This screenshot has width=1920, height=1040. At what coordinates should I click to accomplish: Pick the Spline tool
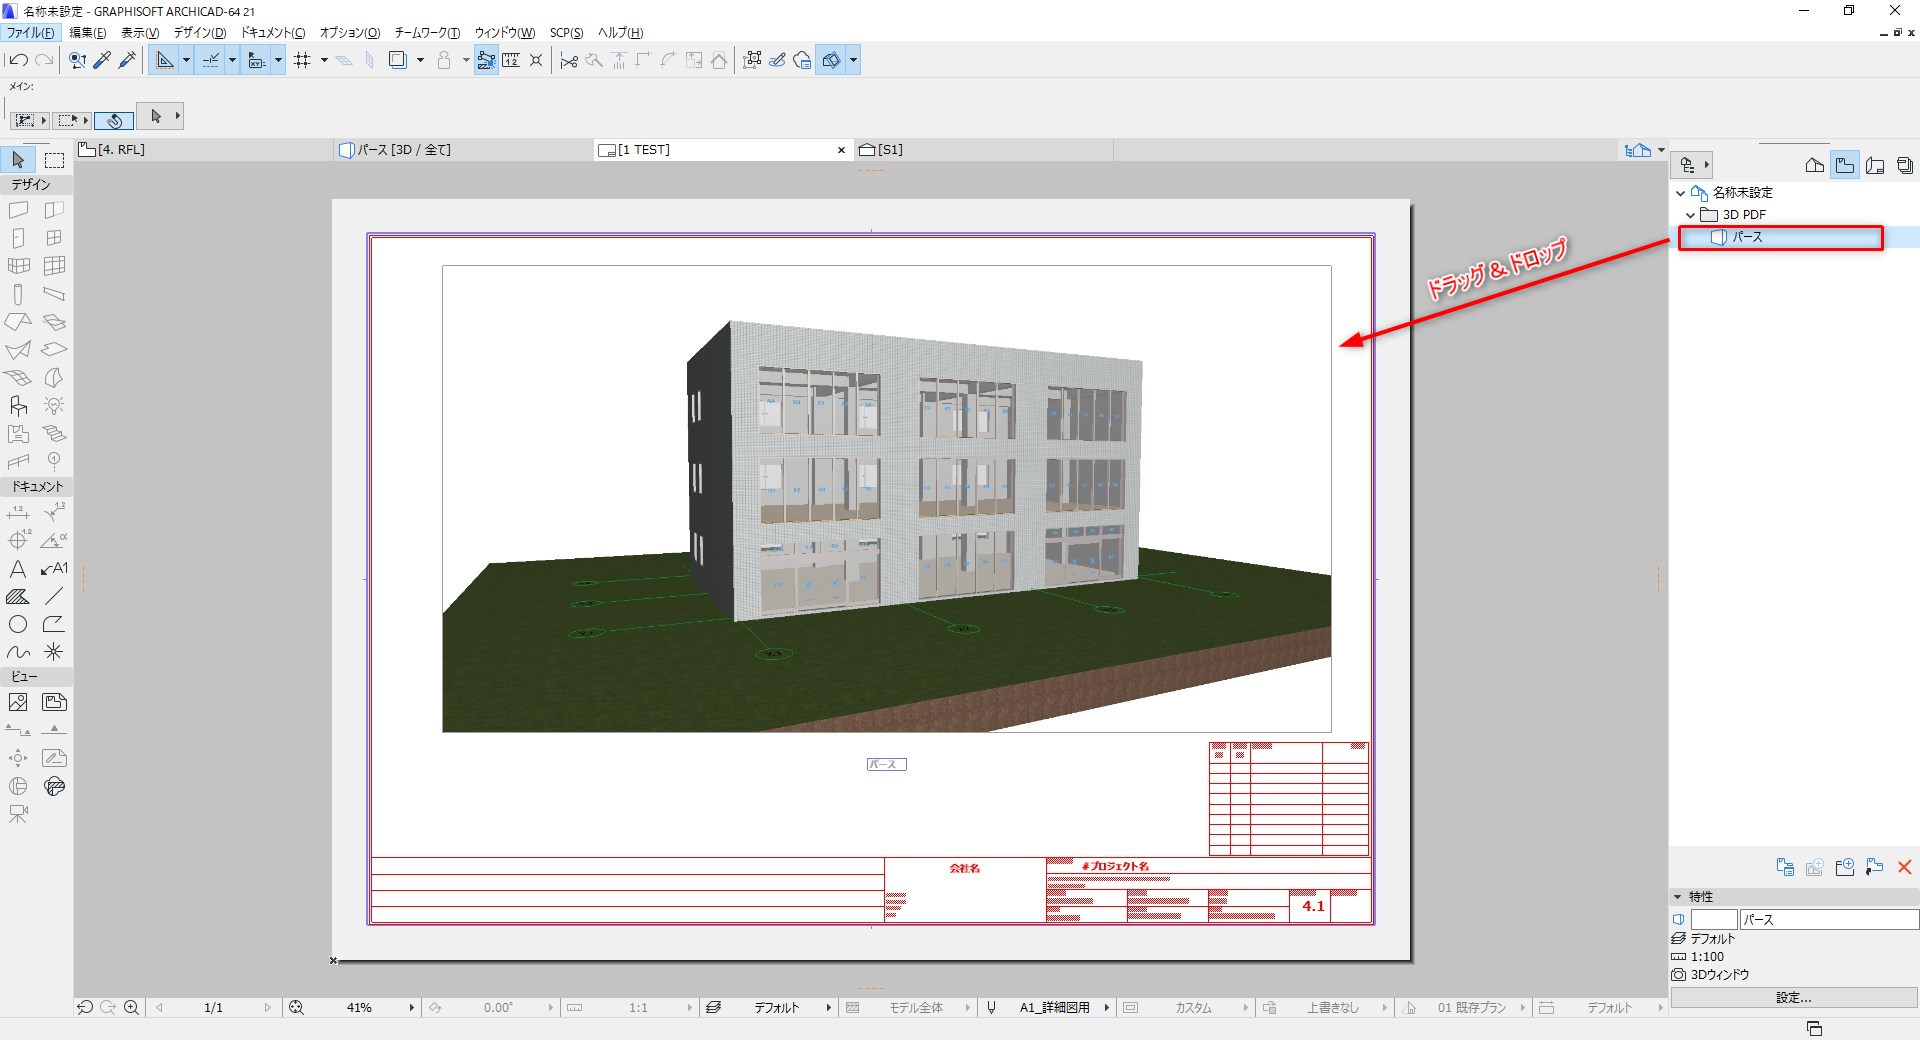pos(18,653)
